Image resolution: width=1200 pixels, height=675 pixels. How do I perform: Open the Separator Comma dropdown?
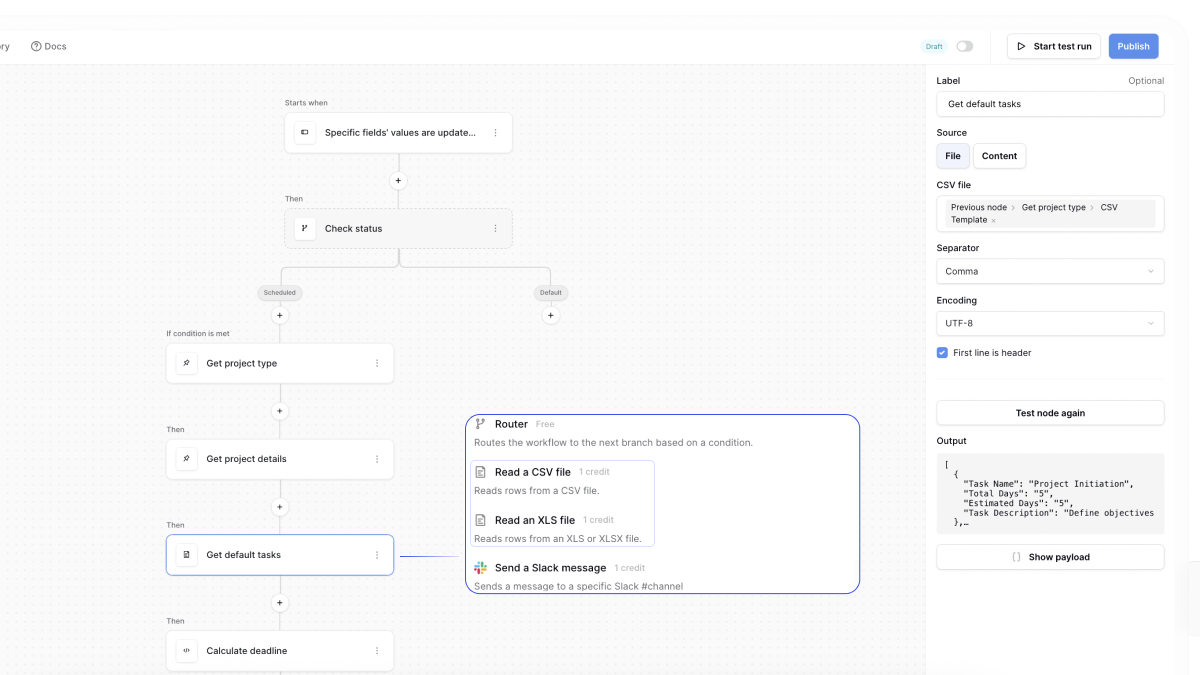pyautogui.click(x=1050, y=271)
